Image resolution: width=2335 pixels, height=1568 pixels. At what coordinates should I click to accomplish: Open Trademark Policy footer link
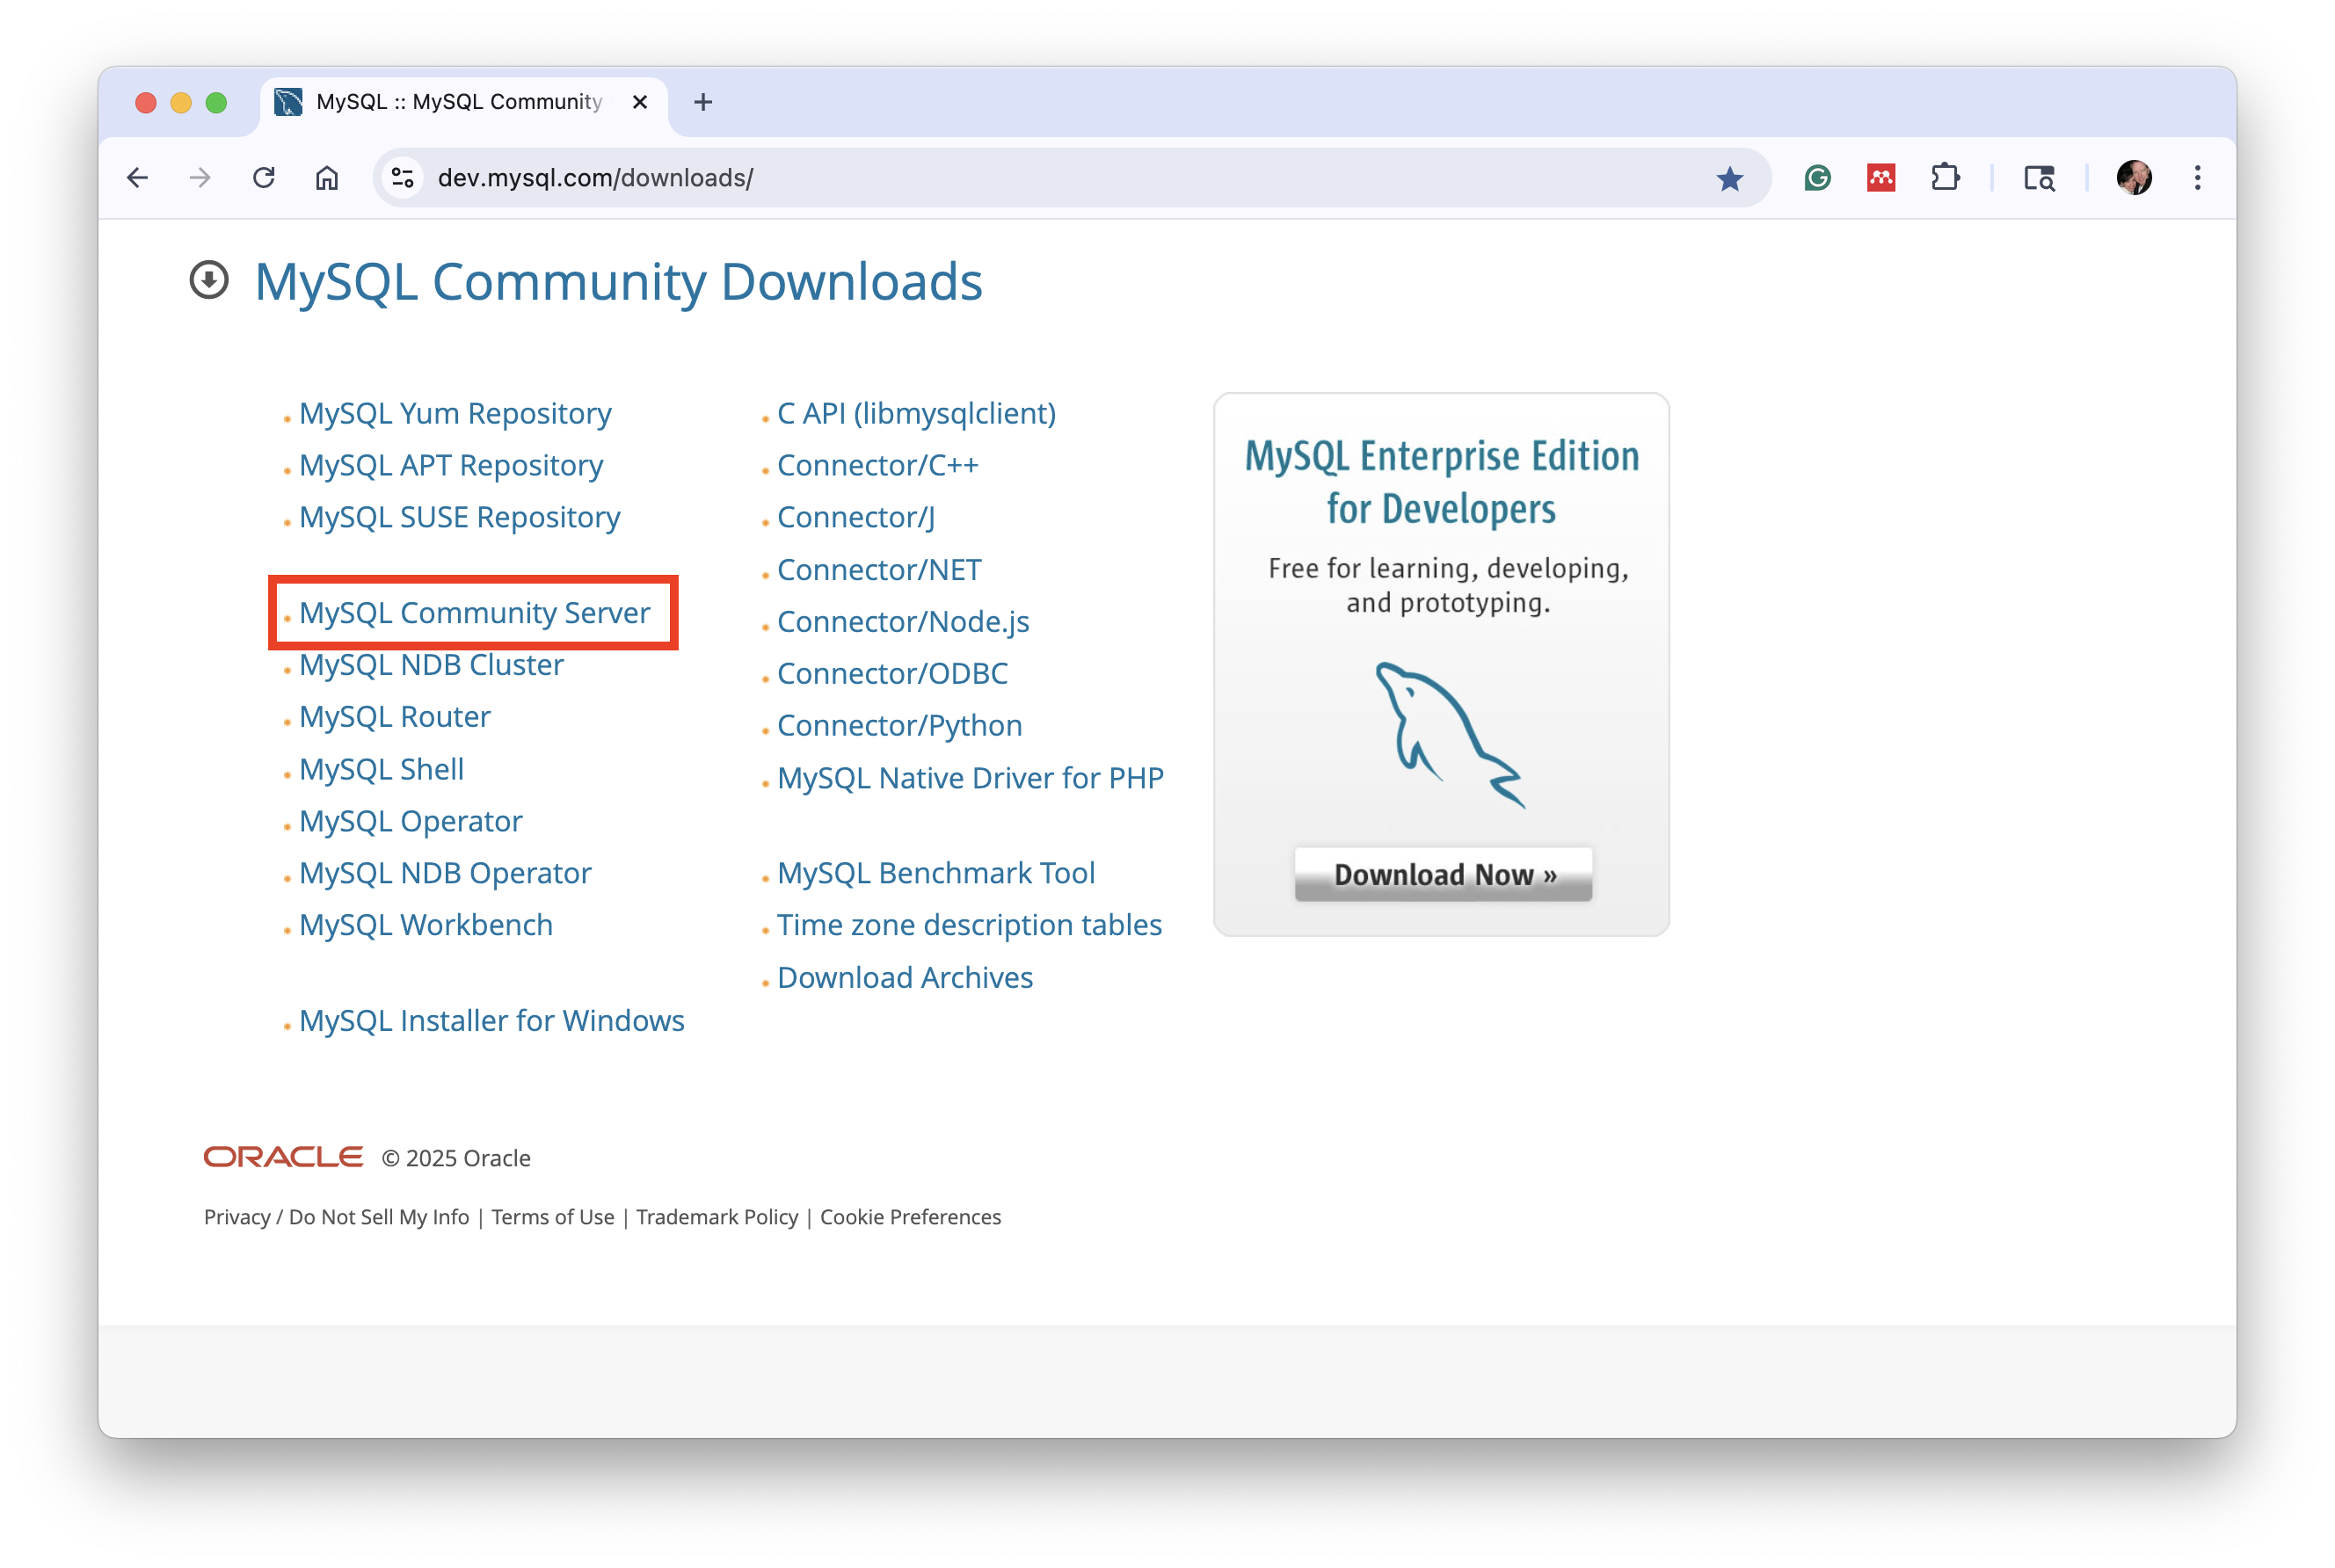tap(717, 1216)
